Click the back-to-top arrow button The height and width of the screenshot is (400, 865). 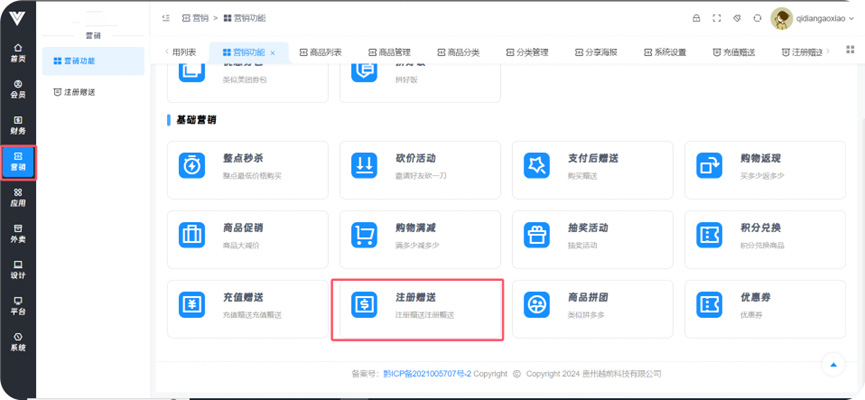tap(832, 363)
